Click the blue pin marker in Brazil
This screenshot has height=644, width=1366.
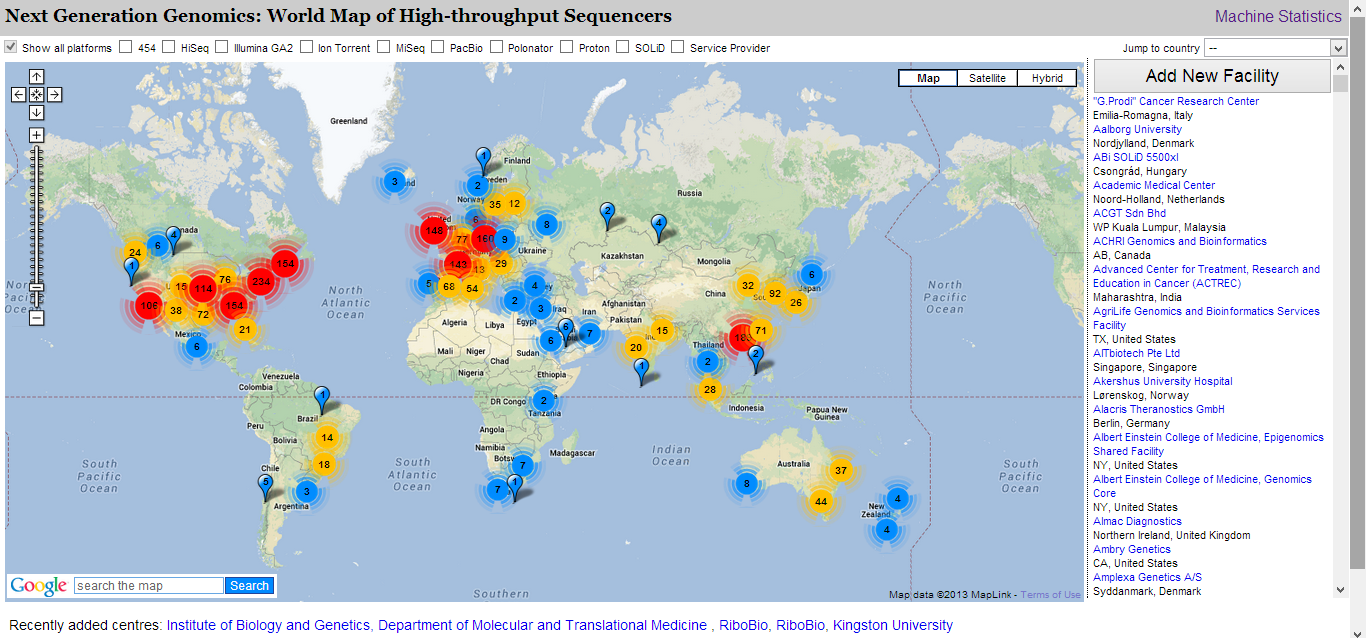tap(322, 398)
